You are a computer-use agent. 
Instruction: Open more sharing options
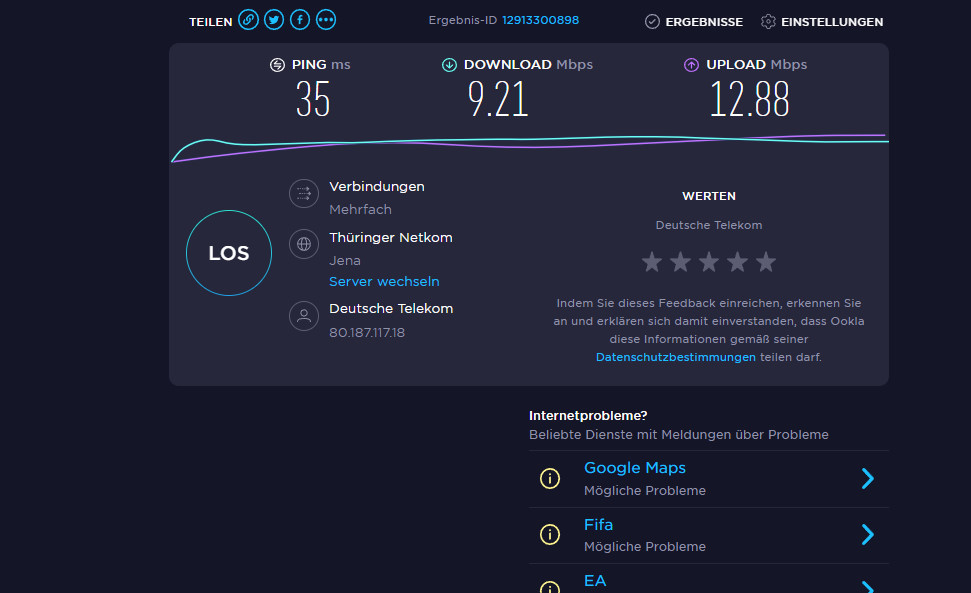coord(326,20)
